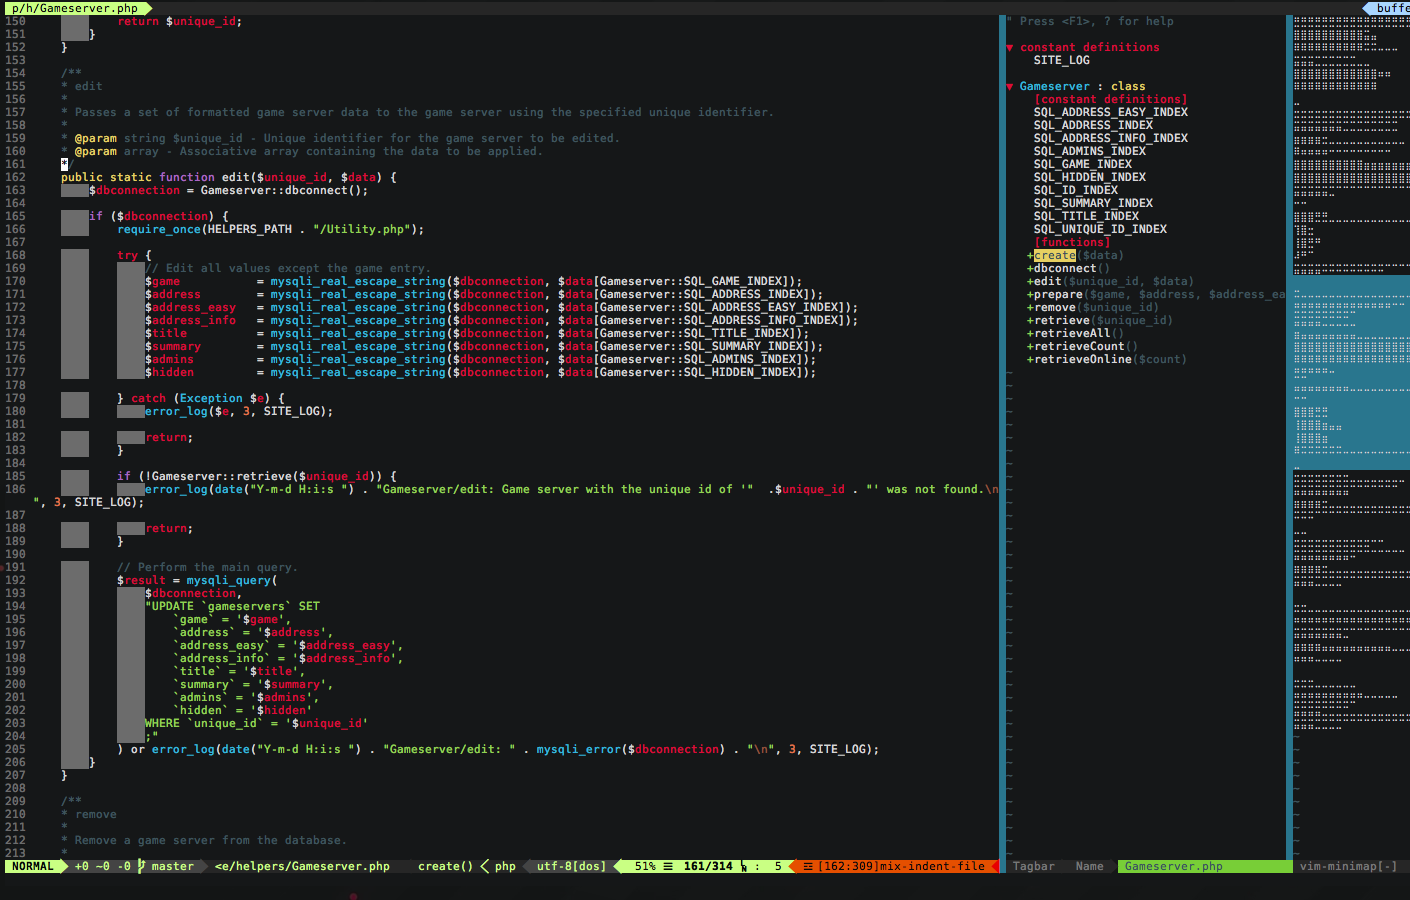
Task: Select SQL_TITLE_INDEX in Tagbar
Action: point(1086,216)
